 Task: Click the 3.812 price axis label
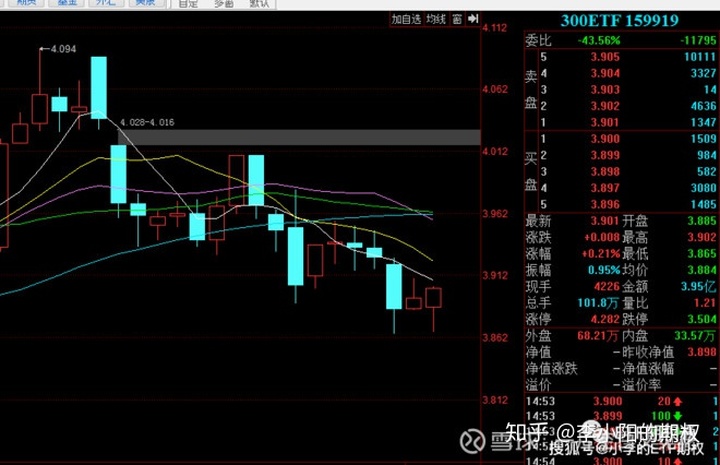[x=495, y=400]
